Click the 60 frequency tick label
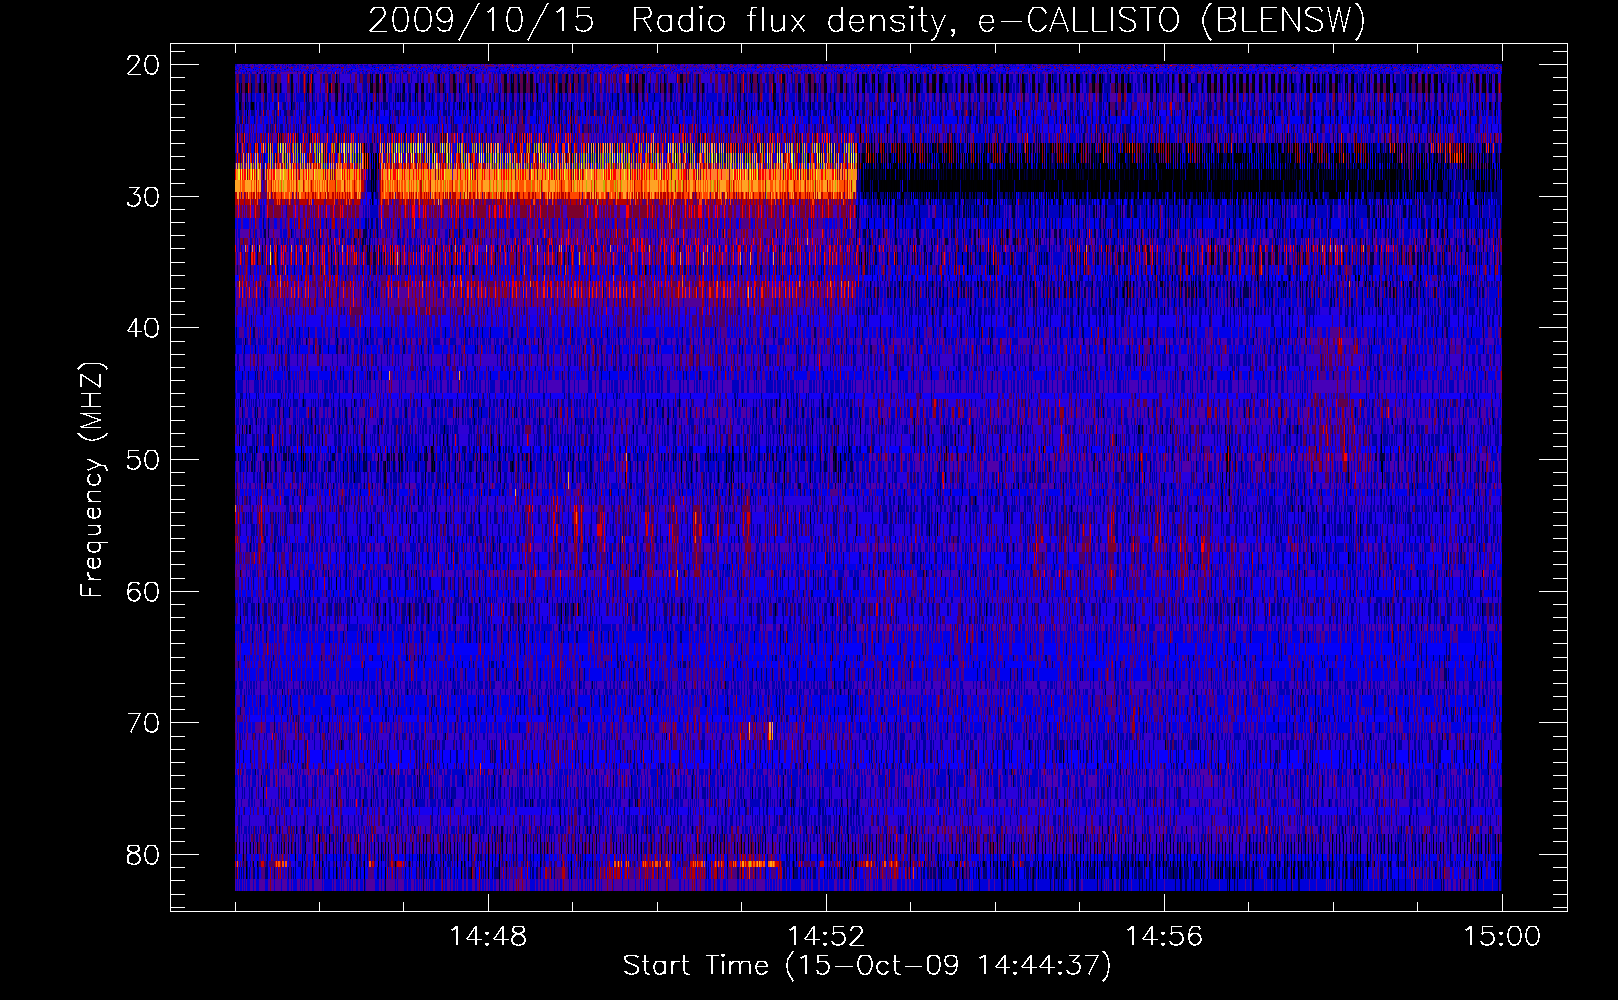This screenshot has height=1000, width=1618. tap(144, 591)
